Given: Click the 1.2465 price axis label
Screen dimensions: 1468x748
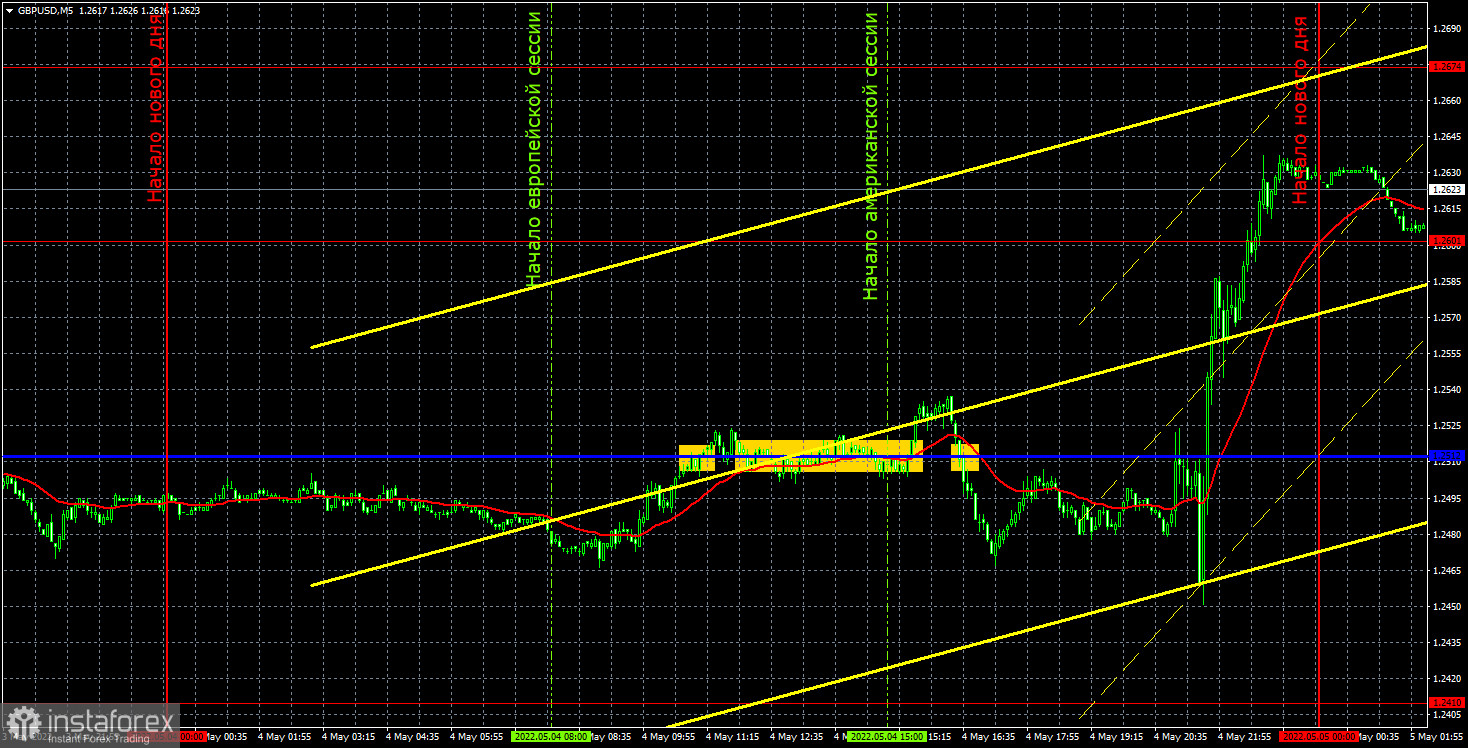Looking at the screenshot, I should [x=1448, y=570].
